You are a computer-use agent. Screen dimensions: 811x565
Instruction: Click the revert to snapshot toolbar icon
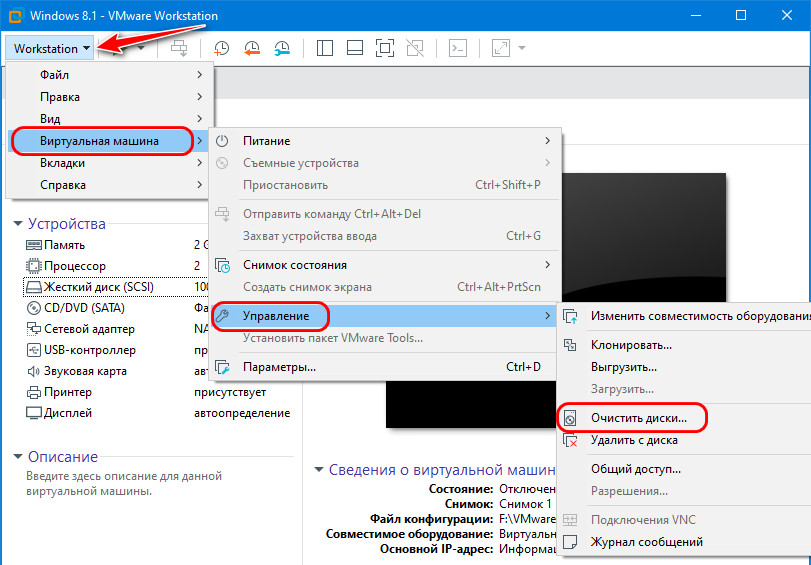pyautogui.click(x=252, y=48)
